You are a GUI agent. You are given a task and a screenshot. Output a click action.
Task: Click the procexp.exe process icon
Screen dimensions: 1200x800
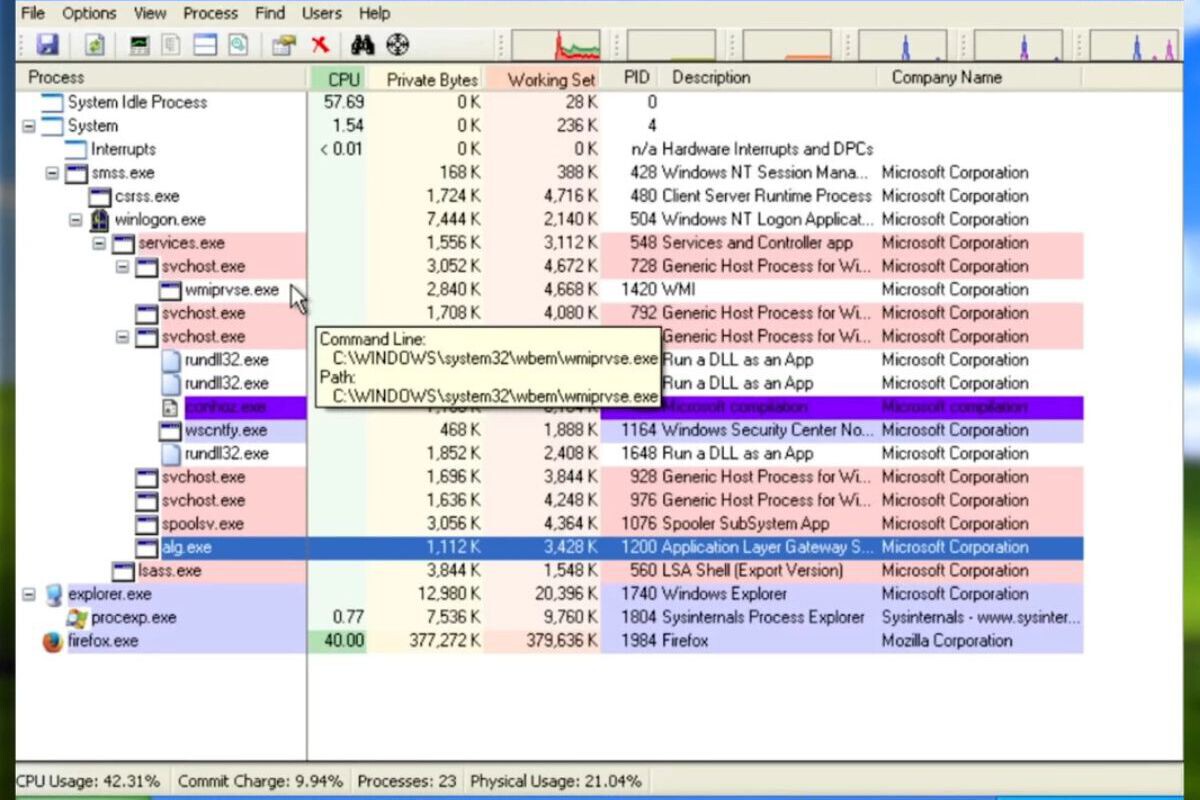77,618
